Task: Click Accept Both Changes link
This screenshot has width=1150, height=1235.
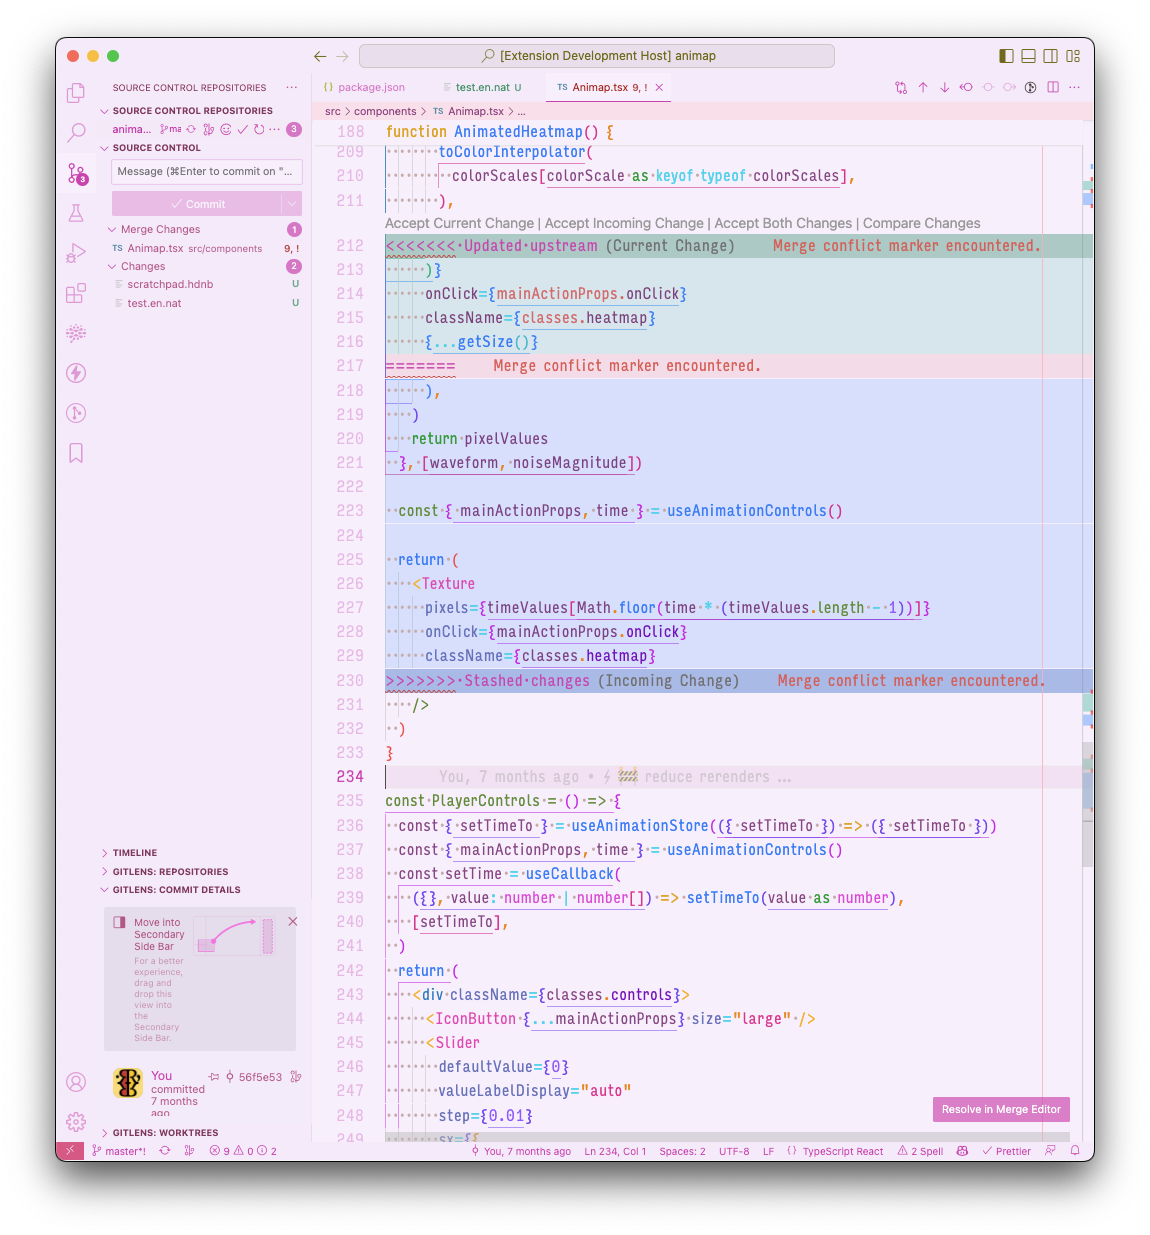Action: tap(783, 223)
